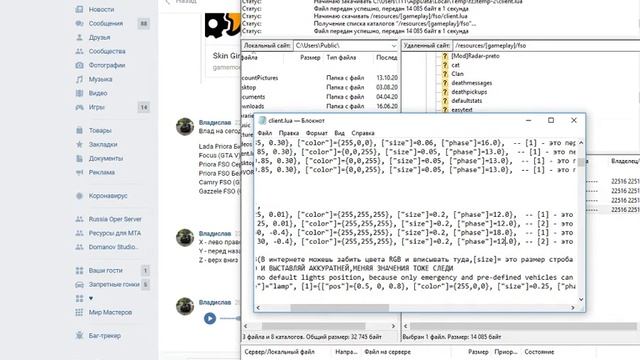640x360 pixels.
Task: Open the Новости icon in VK sidebar
Action: pyautogui.click(x=80, y=9)
